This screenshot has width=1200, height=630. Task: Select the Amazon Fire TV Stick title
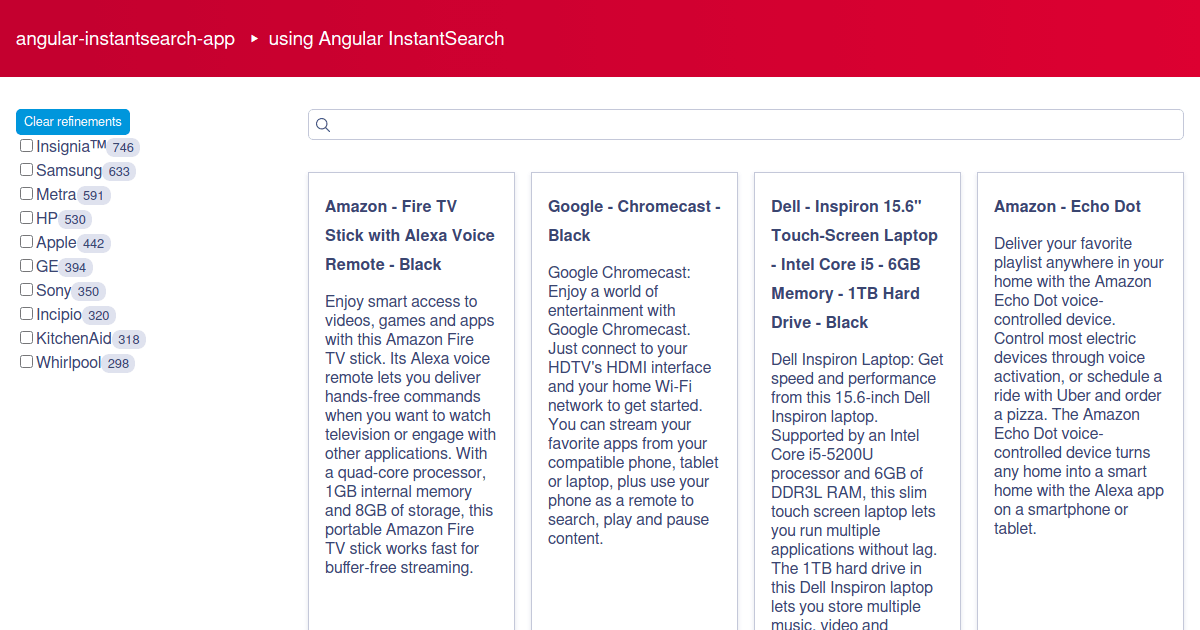point(409,235)
